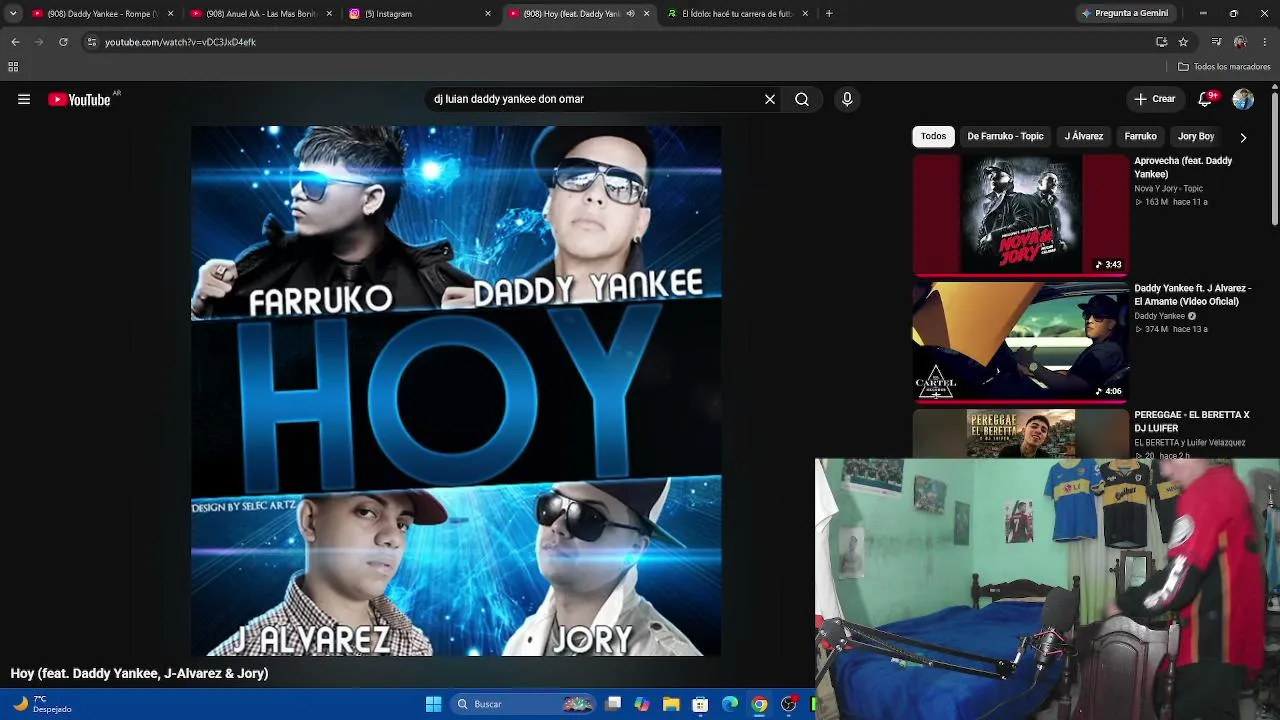Click the YouTube page scrollbar thumb
Screen dimensions: 1280x720
pyautogui.click(x=1274, y=158)
